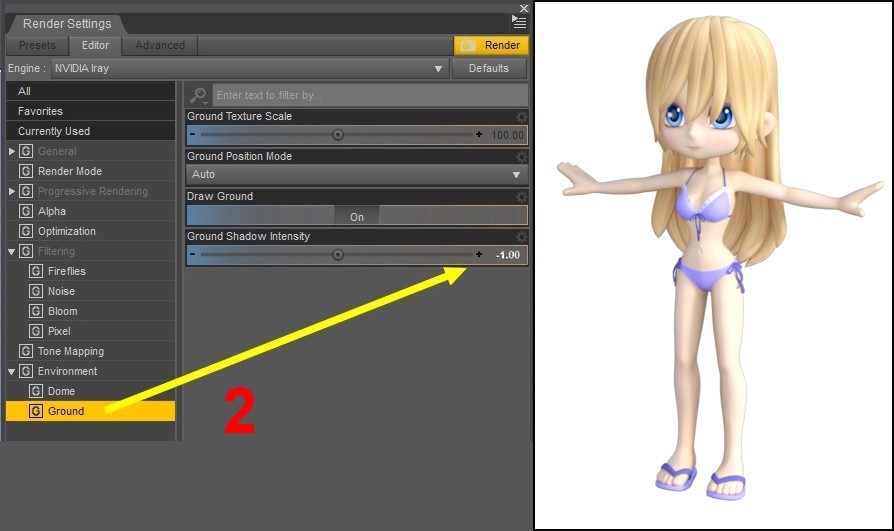This screenshot has width=894, height=531.
Task: Click plus on Ground Texture Scale slider
Action: (479, 135)
